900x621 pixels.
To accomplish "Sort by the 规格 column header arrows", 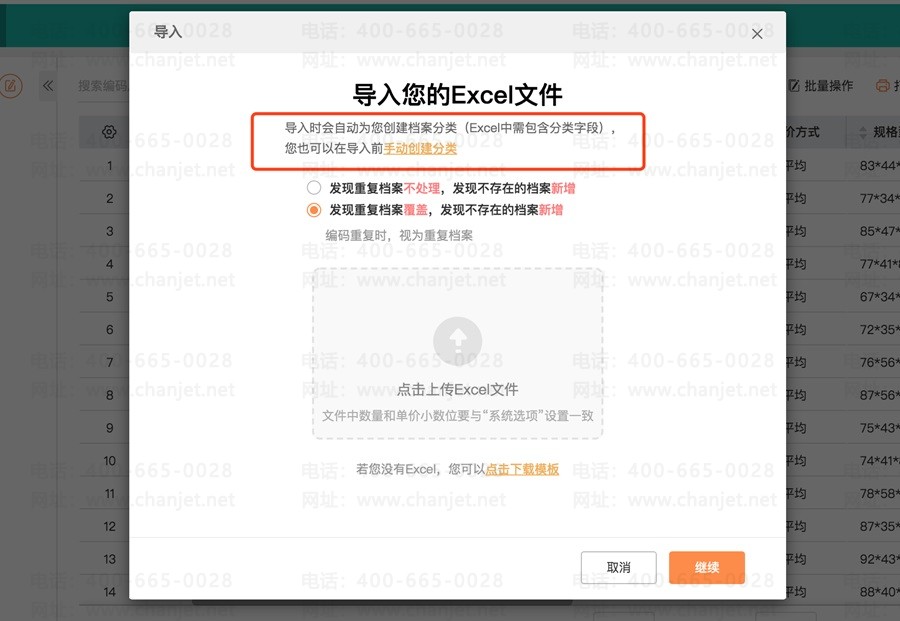I will [863, 133].
